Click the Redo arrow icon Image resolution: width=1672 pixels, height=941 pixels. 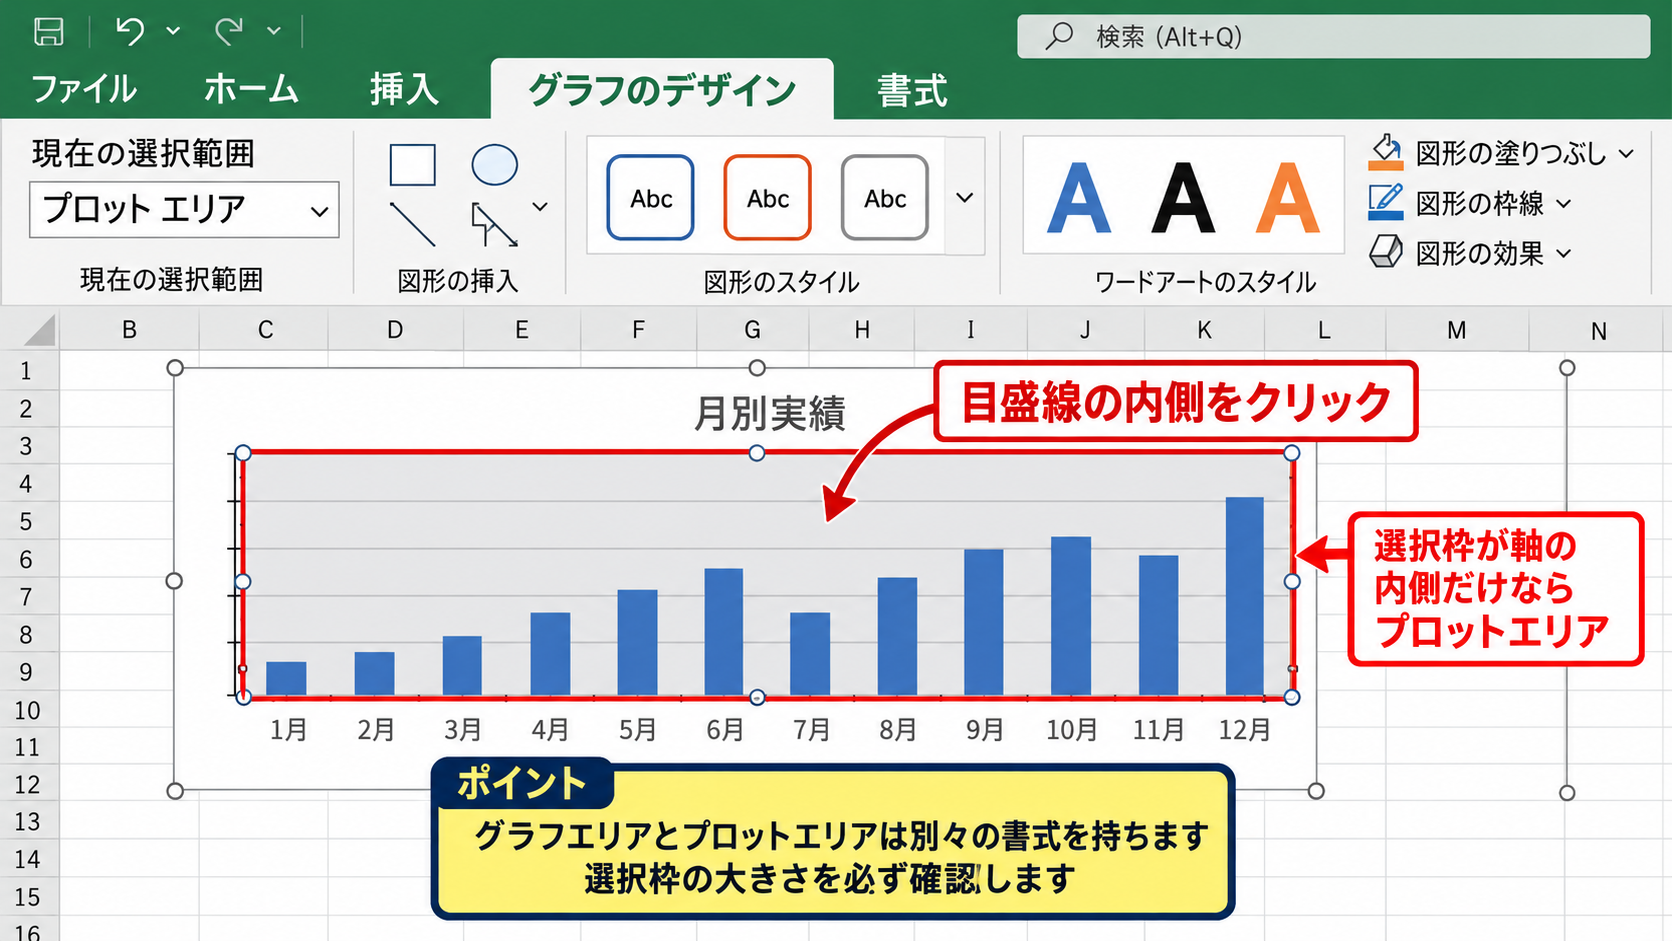(x=229, y=31)
